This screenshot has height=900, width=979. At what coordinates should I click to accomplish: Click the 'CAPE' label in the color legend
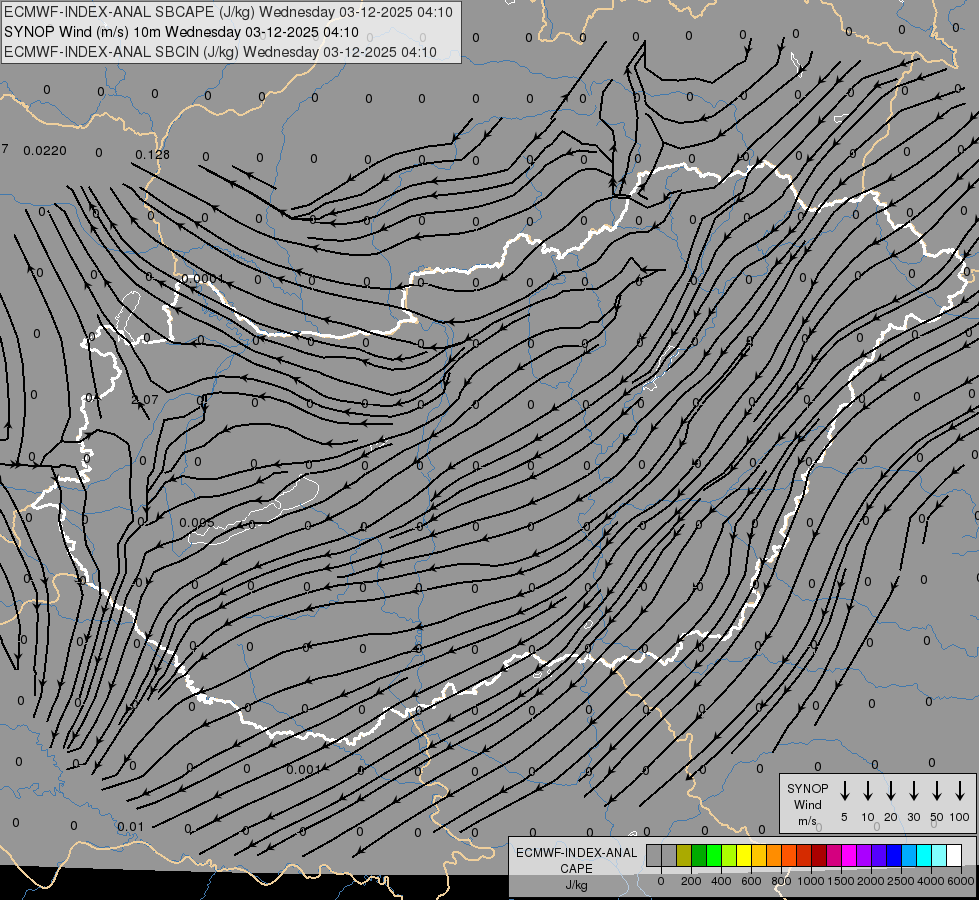pyautogui.click(x=576, y=869)
